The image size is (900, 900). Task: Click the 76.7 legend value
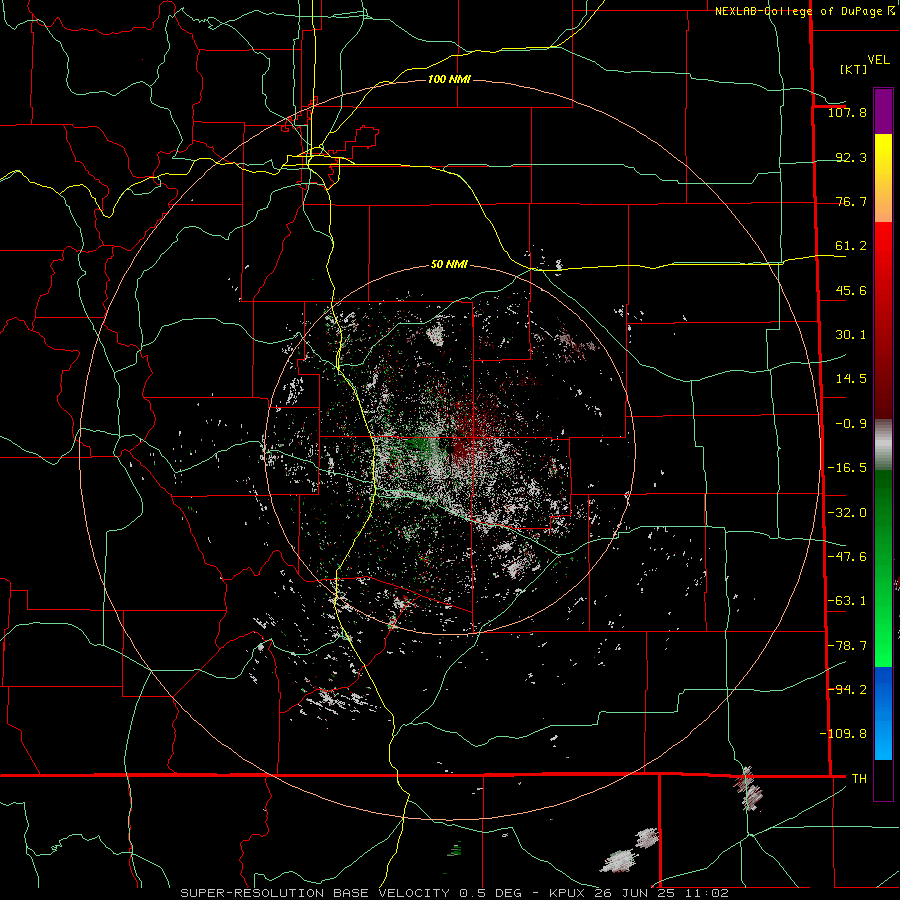pyautogui.click(x=851, y=201)
